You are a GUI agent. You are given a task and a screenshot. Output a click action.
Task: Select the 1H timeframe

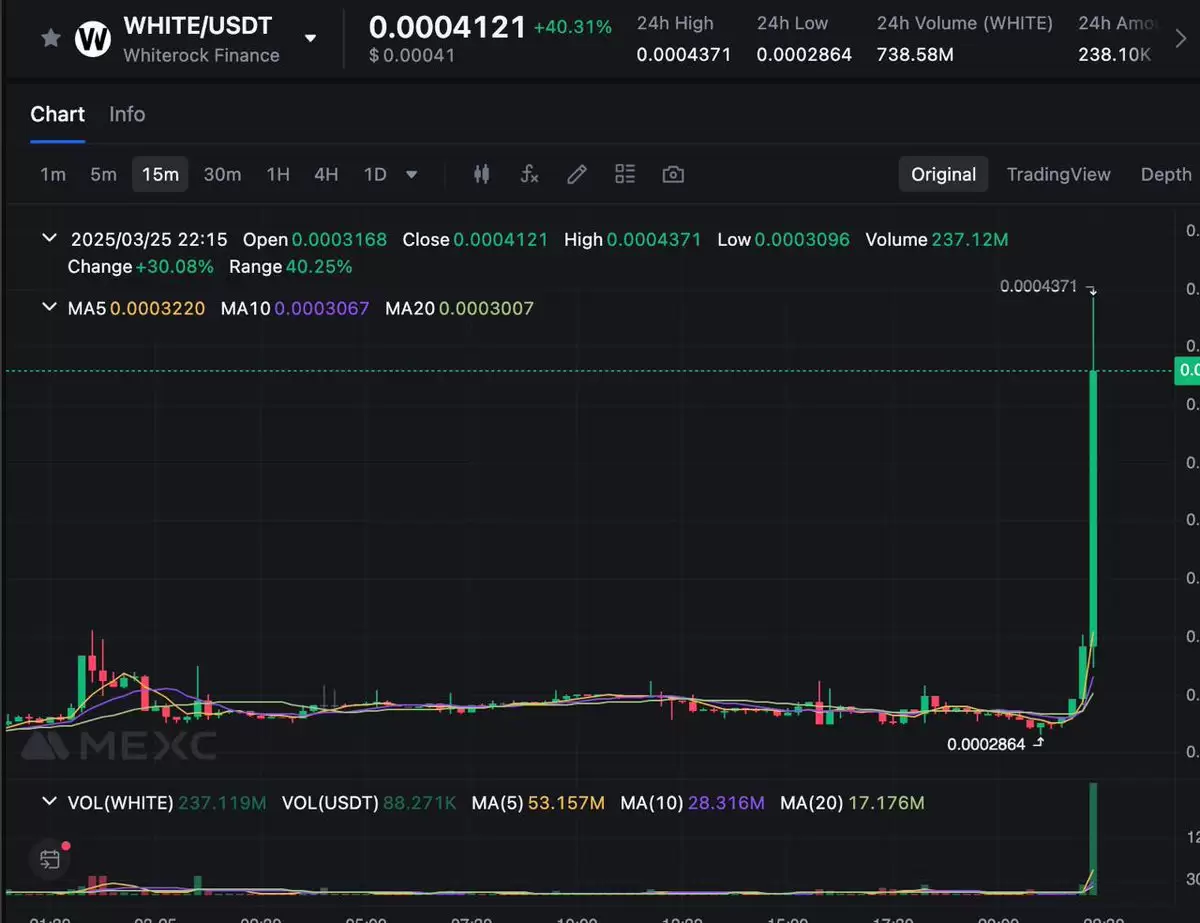click(x=278, y=174)
